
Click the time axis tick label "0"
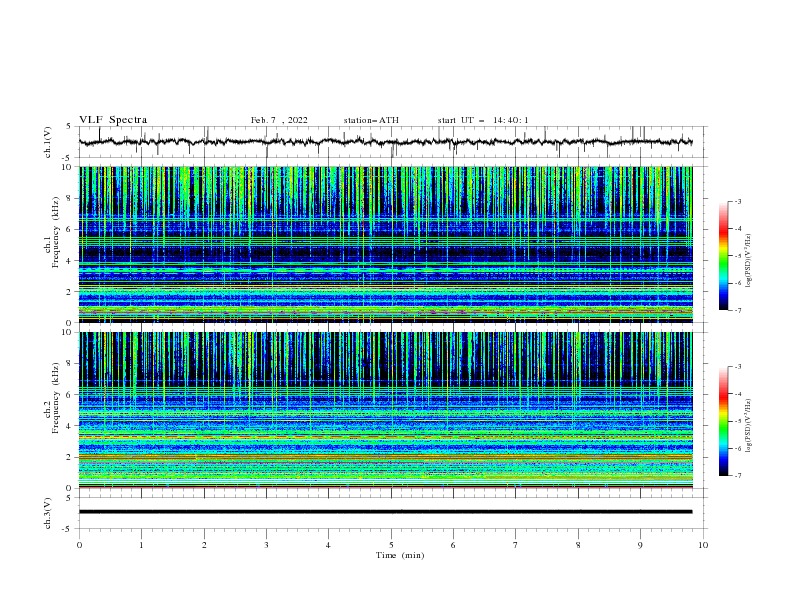pos(79,545)
